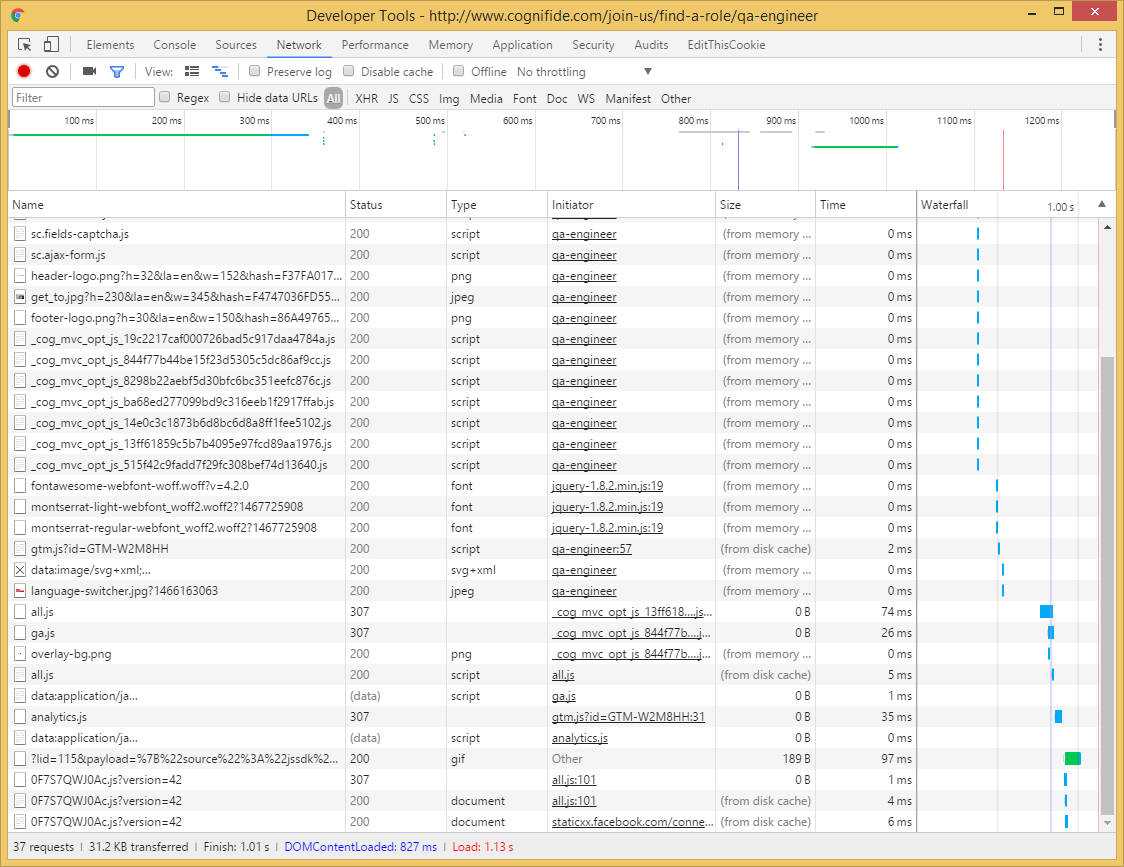Filter requests by CSS type
This screenshot has width=1124, height=867.
pyautogui.click(x=419, y=98)
